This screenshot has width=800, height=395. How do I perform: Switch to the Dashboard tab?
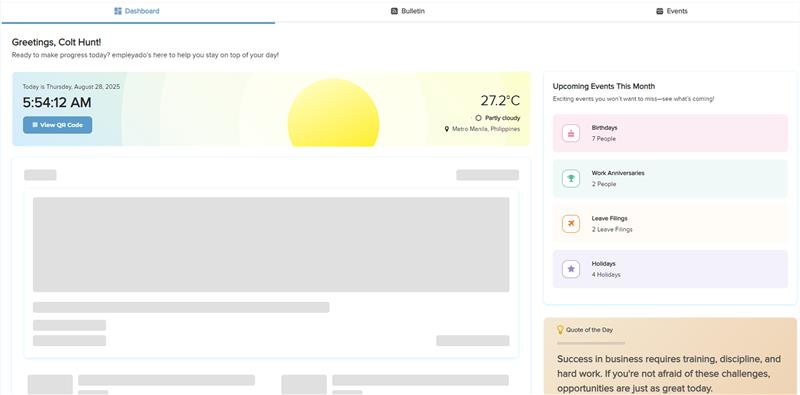point(138,11)
